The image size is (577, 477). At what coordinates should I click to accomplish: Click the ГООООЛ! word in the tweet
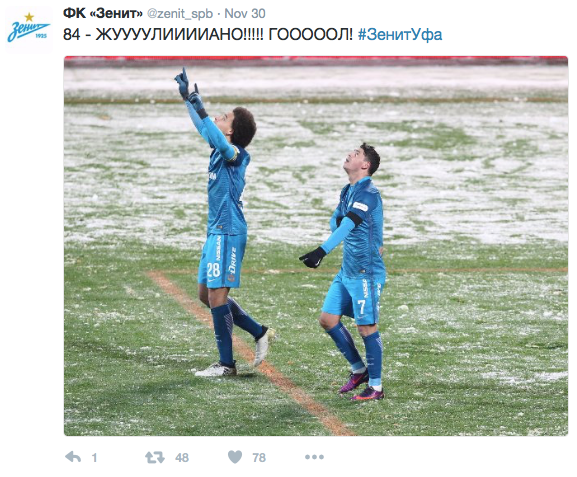tap(311, 35)
